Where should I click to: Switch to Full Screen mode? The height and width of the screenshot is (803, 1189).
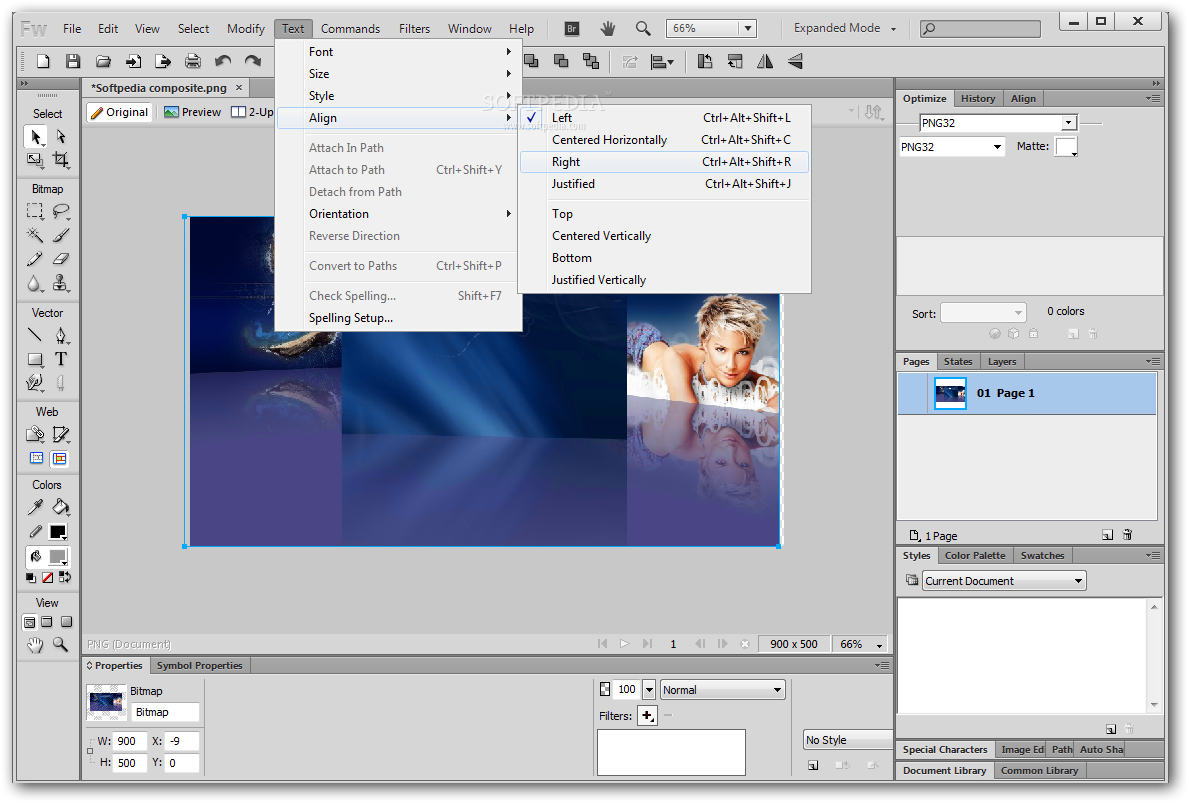66,622
